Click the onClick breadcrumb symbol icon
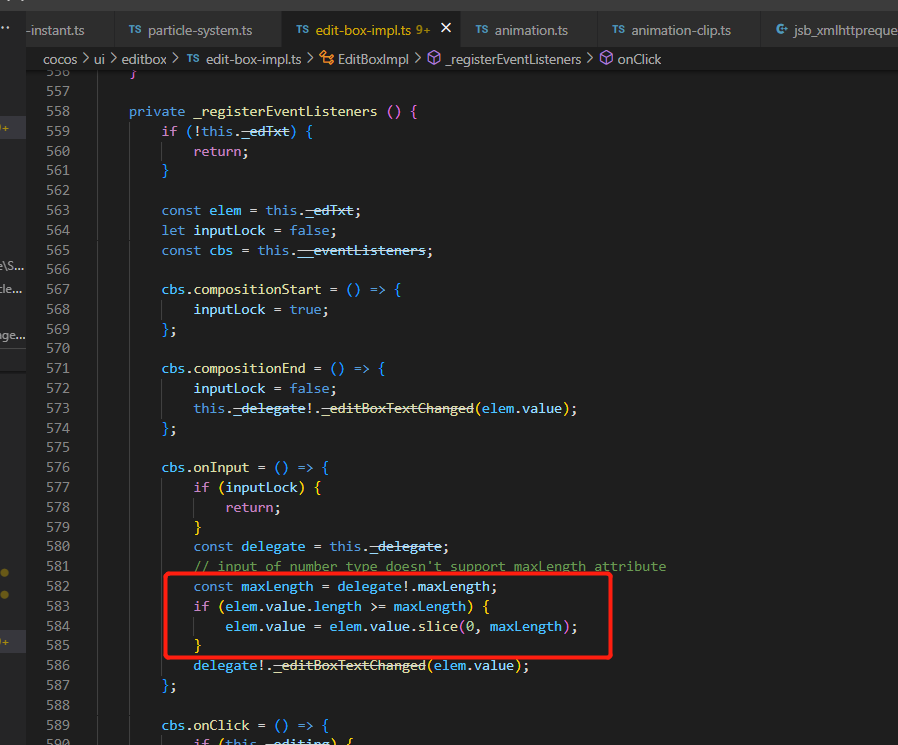 606,58
